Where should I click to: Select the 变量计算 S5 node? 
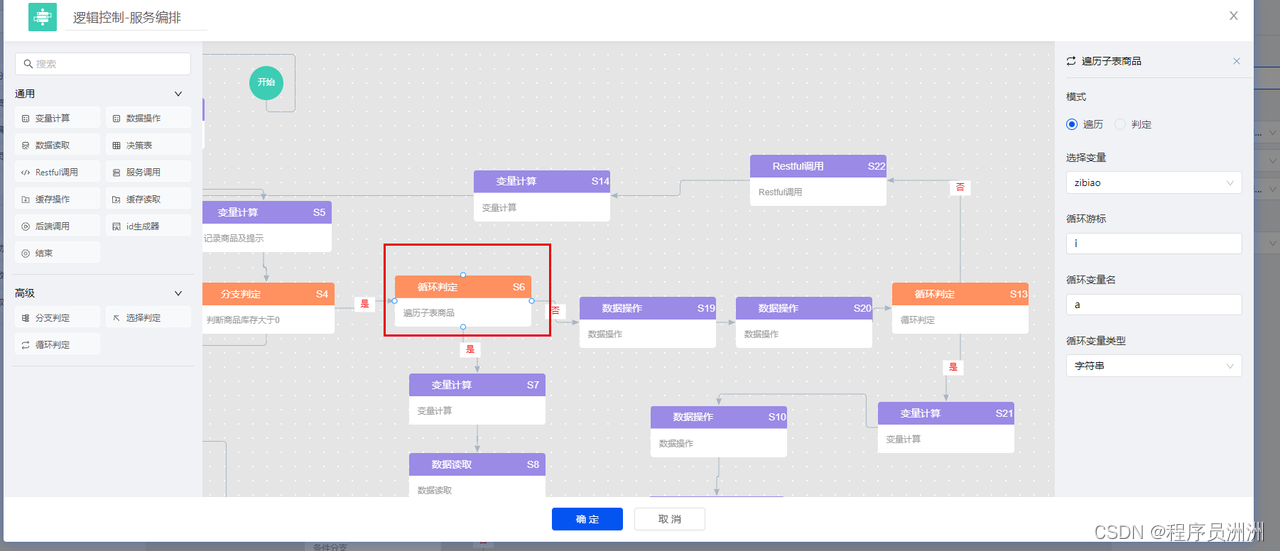click(267, 226)
